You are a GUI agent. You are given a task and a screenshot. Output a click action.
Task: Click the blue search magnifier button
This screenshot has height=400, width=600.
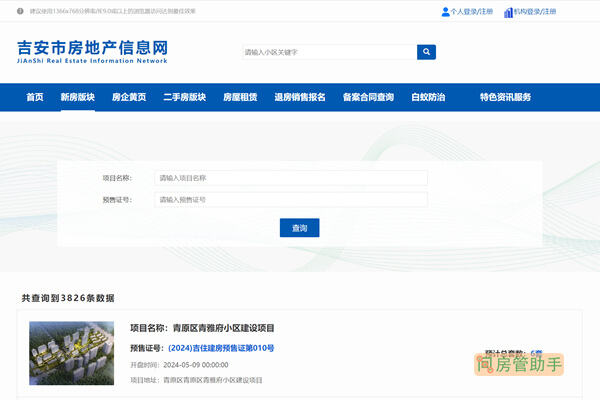pos(426,52)
